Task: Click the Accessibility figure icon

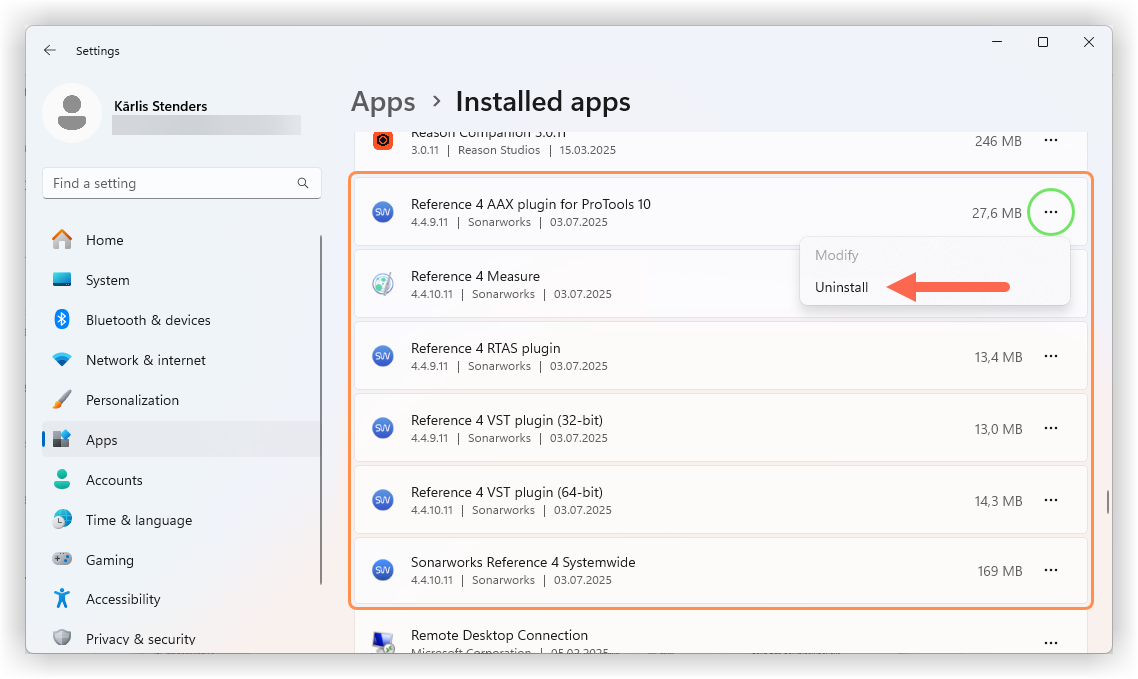Action: coord(62,598)
